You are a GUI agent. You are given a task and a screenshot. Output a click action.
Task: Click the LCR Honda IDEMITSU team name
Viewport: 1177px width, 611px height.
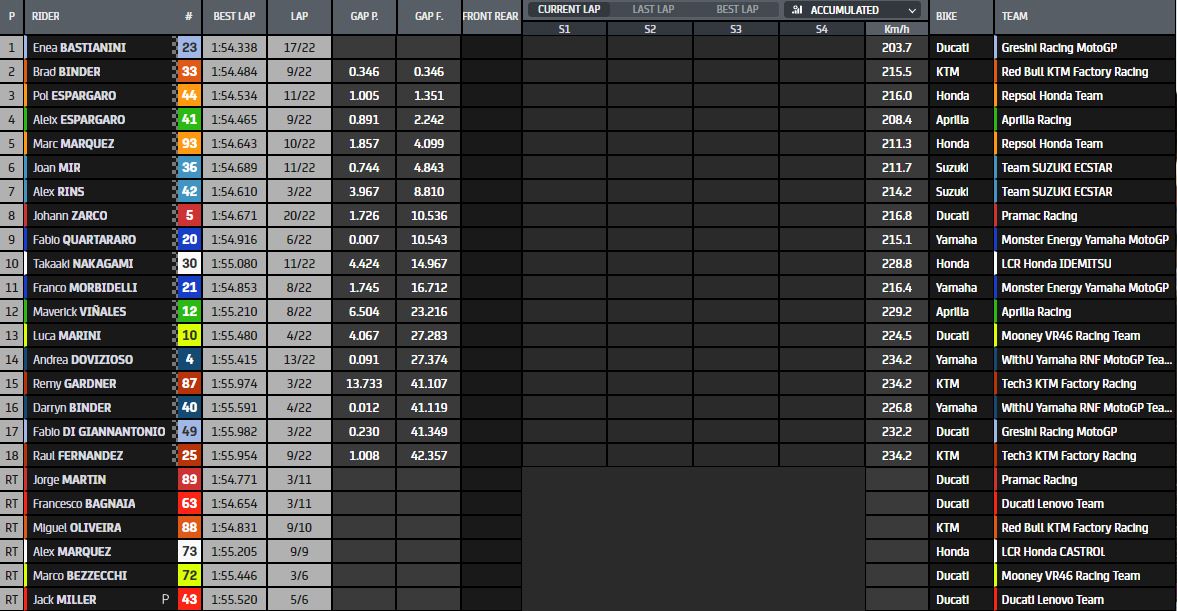[1056, 263]
